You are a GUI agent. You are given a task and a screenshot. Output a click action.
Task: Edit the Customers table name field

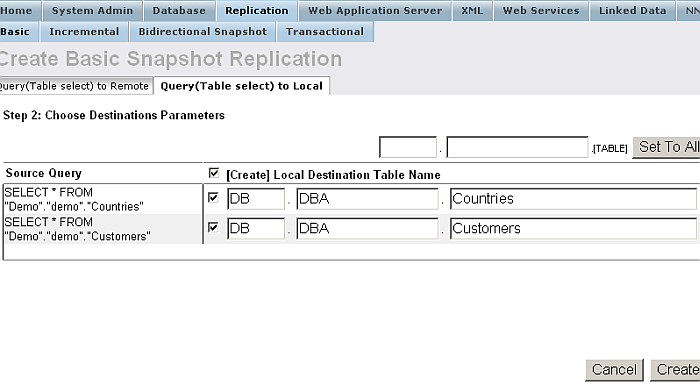[574, 229]
